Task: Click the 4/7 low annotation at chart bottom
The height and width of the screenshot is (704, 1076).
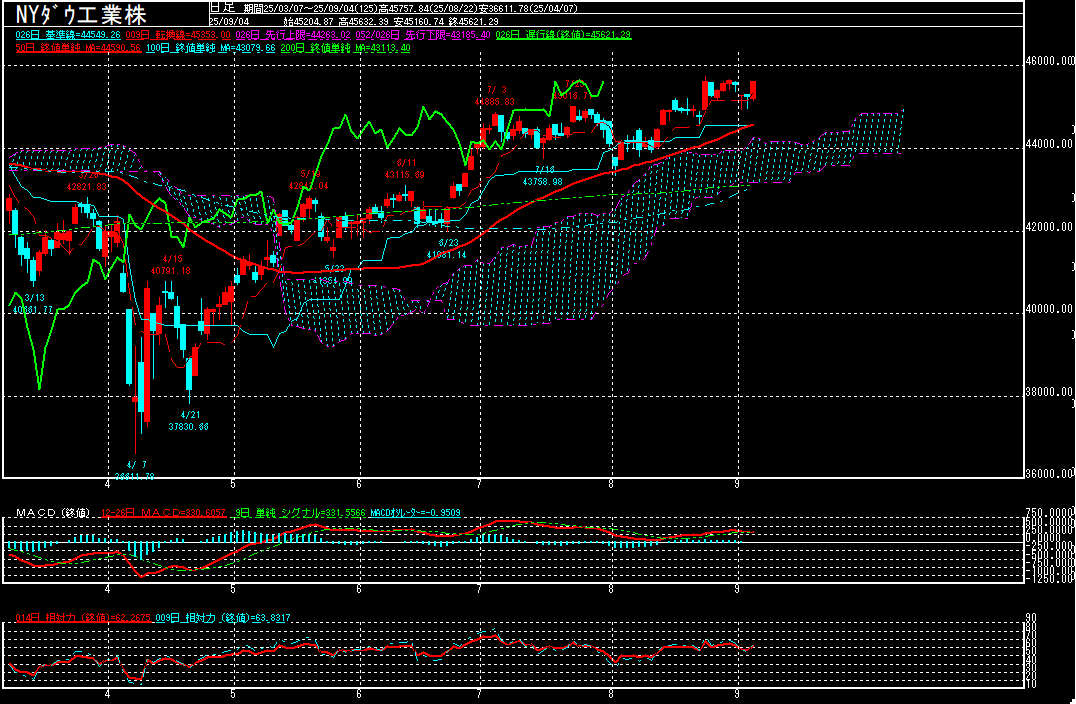Action: (x=134, y=471)
